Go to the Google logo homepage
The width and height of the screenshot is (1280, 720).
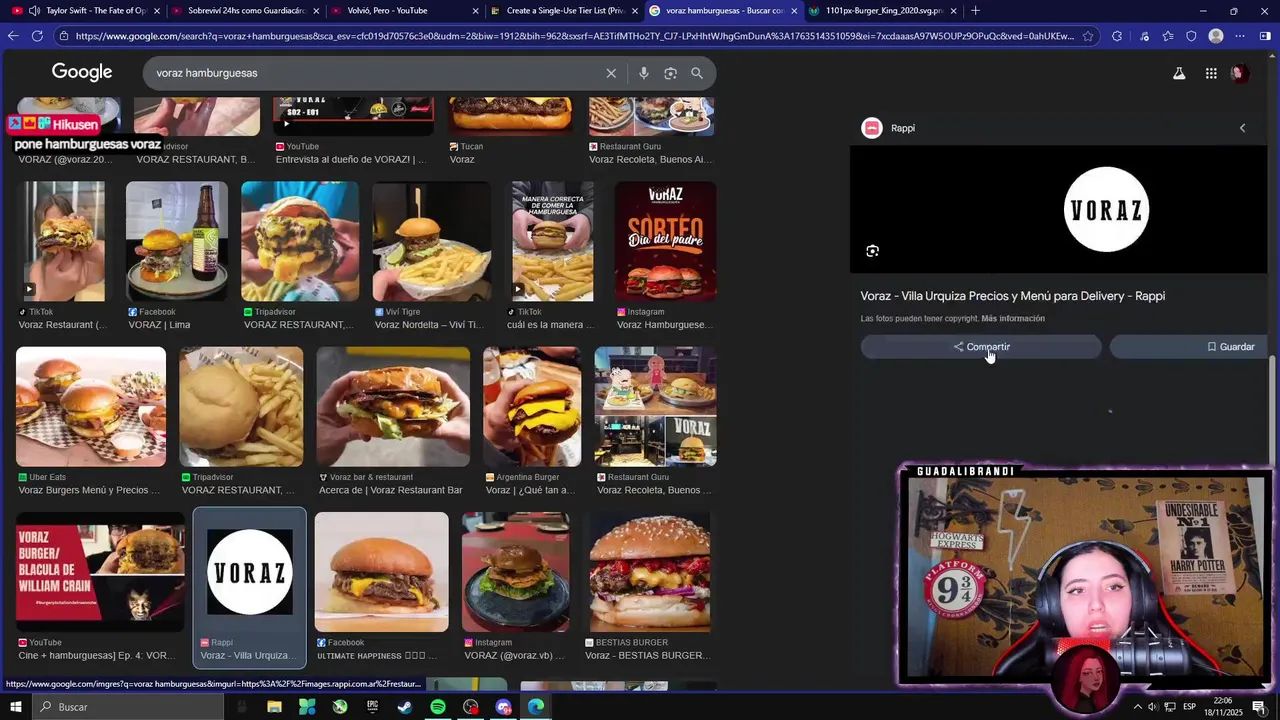[x=82, y=72]
